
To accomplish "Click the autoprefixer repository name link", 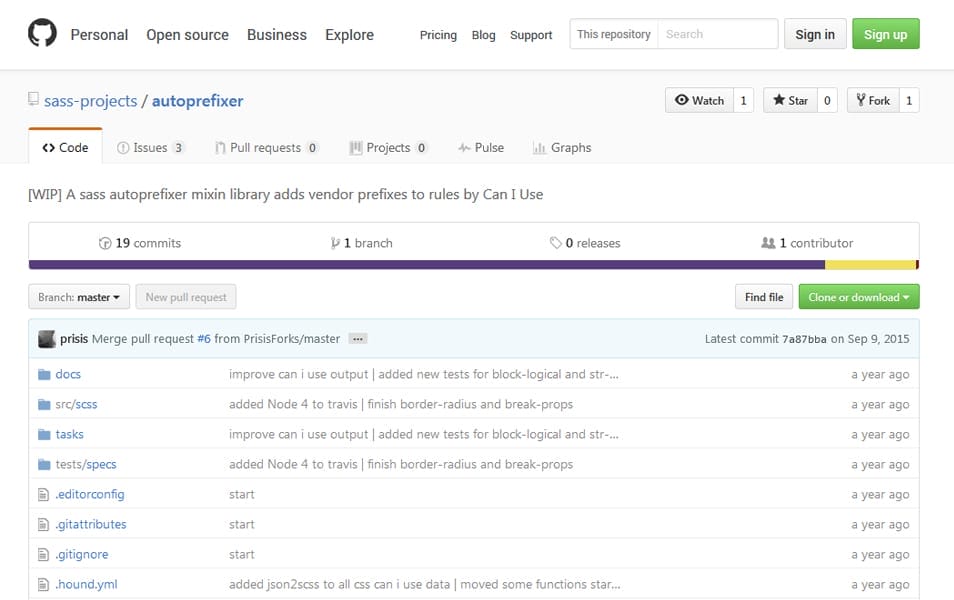I will (198, 101).
